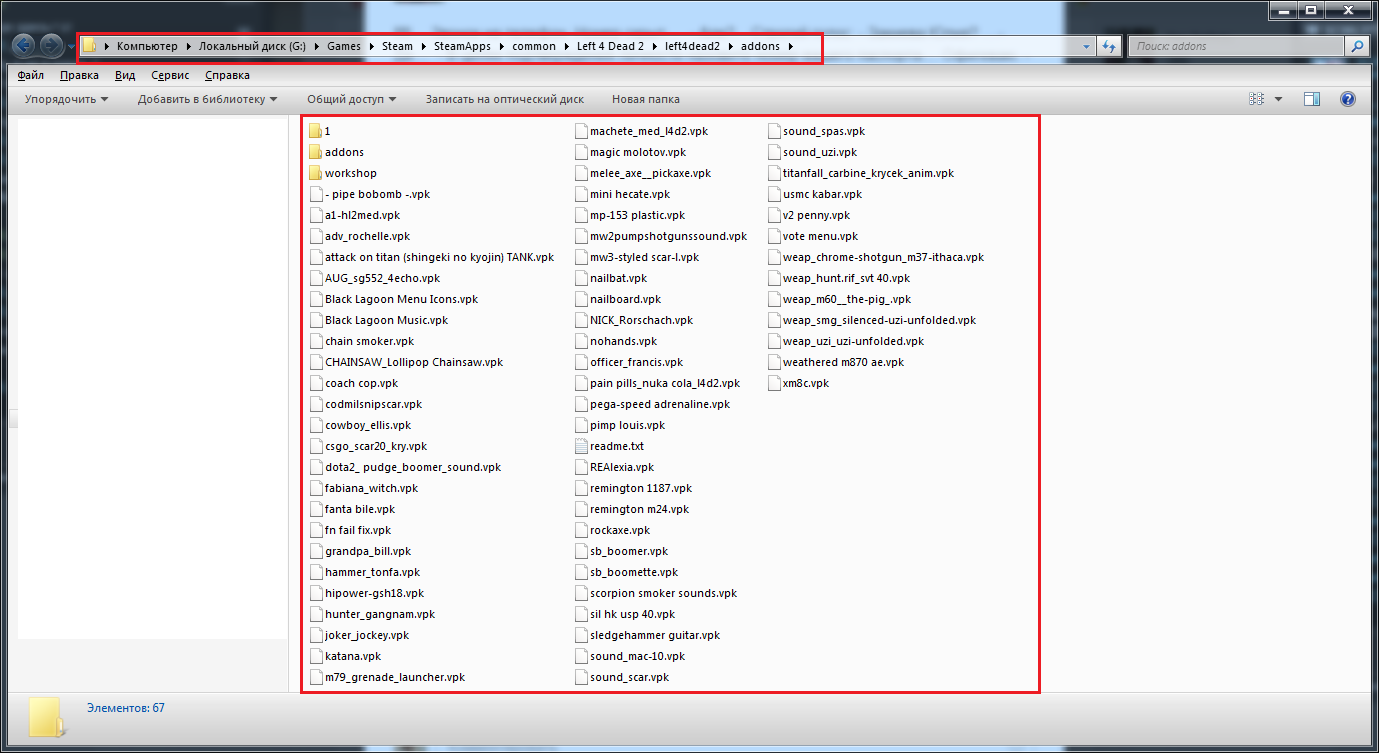Open the Добавить в библиотеку dropdown
1379x753 pixels.
(207, 99)
